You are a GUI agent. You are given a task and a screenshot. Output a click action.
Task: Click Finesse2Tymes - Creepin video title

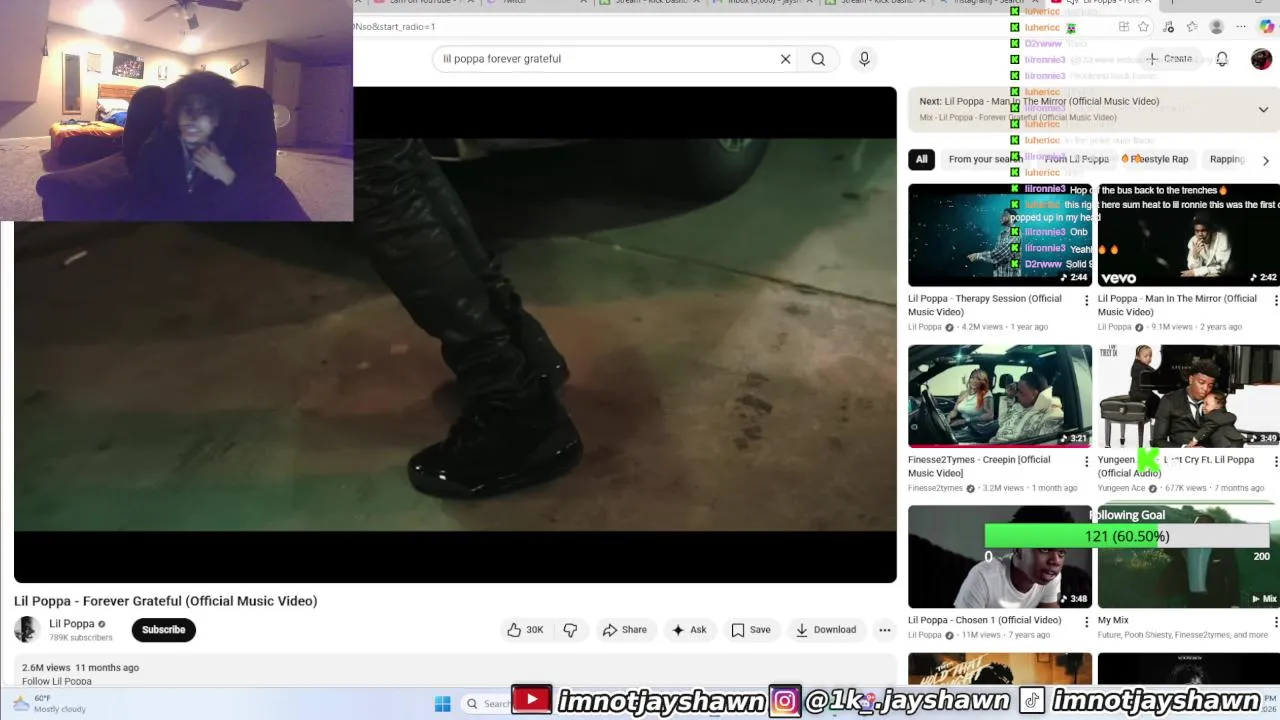point(979,466)
